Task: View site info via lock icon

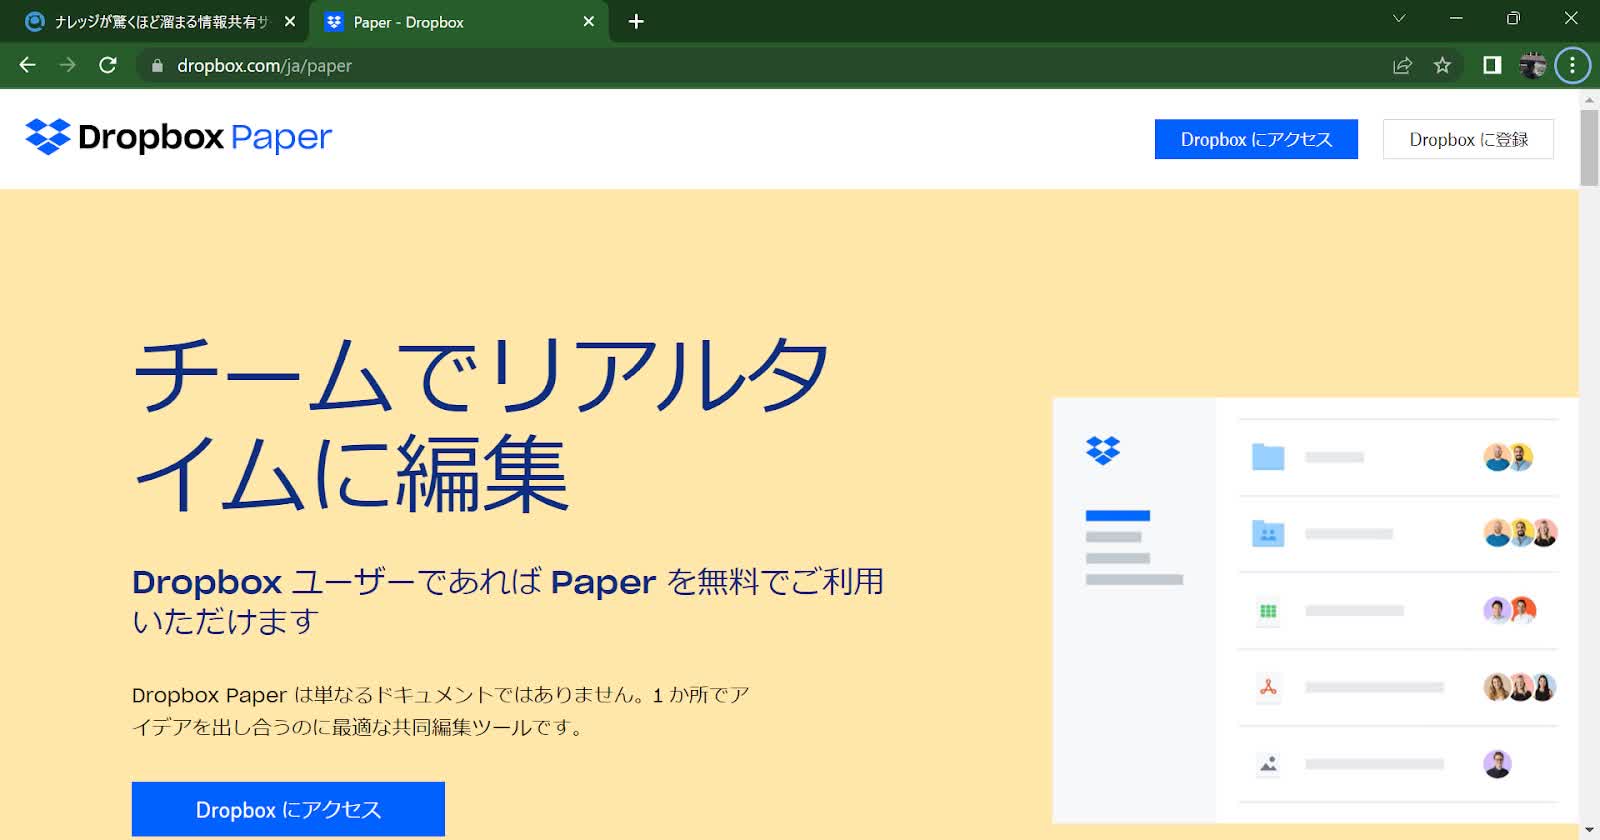Action: 157,66
